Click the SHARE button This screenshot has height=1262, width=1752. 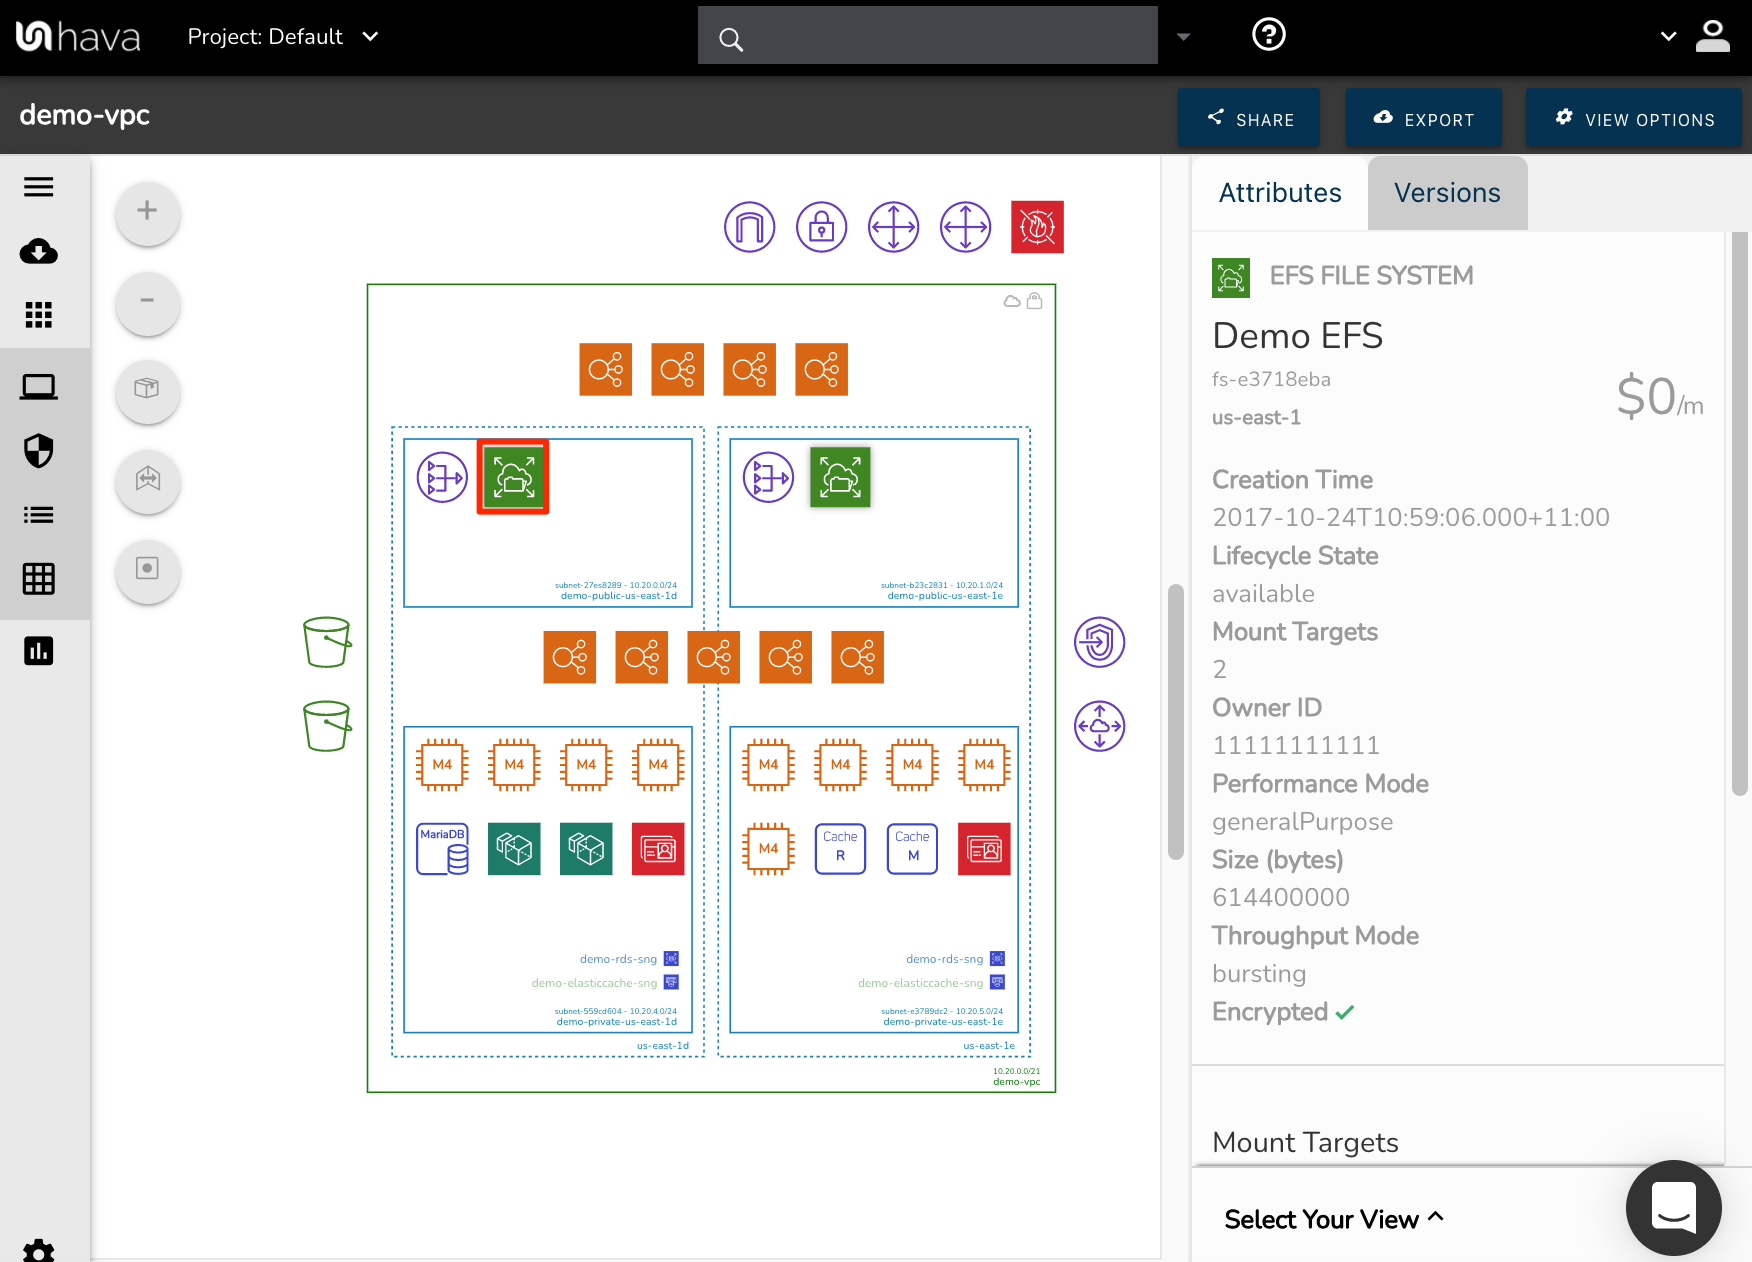coord(1248,117)
